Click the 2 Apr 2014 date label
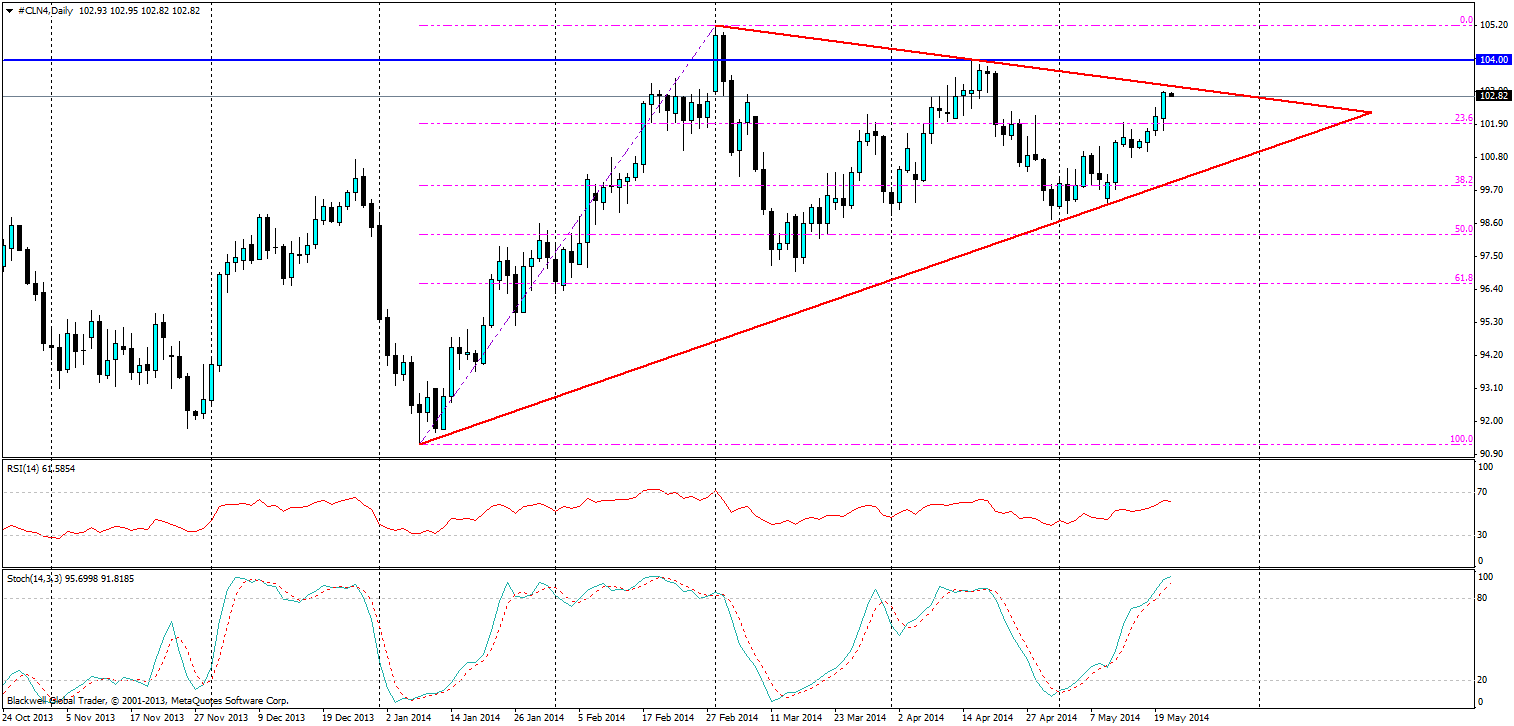Screen dimensions: 1514x726 coord(921,718)
